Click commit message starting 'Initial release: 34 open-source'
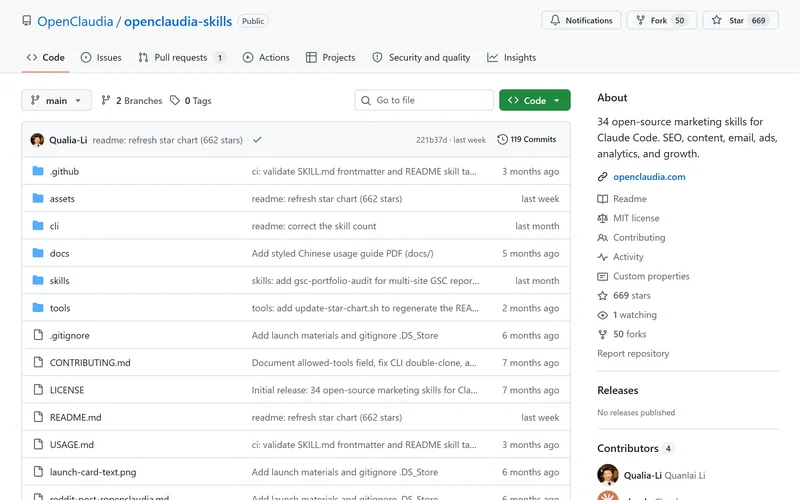Screen dimensions: 800x500 pyautogui.click(x=364, y=390)
